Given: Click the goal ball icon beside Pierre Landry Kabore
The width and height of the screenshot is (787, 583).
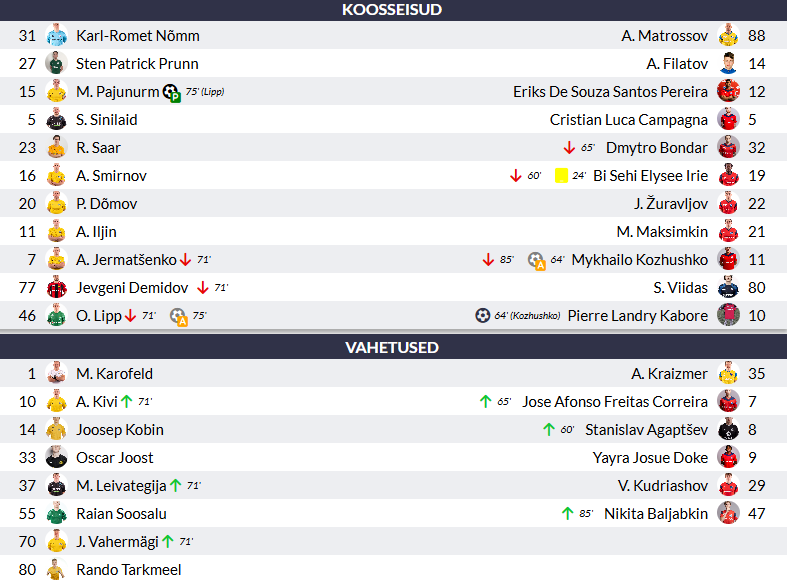Looking at the screenshot, I should coord(482,316).
